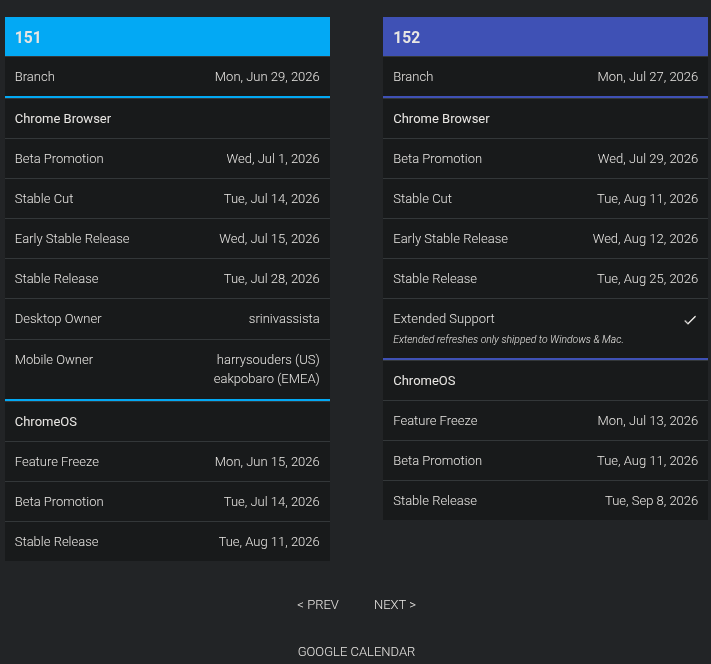Select Stable Cut date Tue, Aug 11, 2026
The image size is (711, 664).
tap(647, 199)
